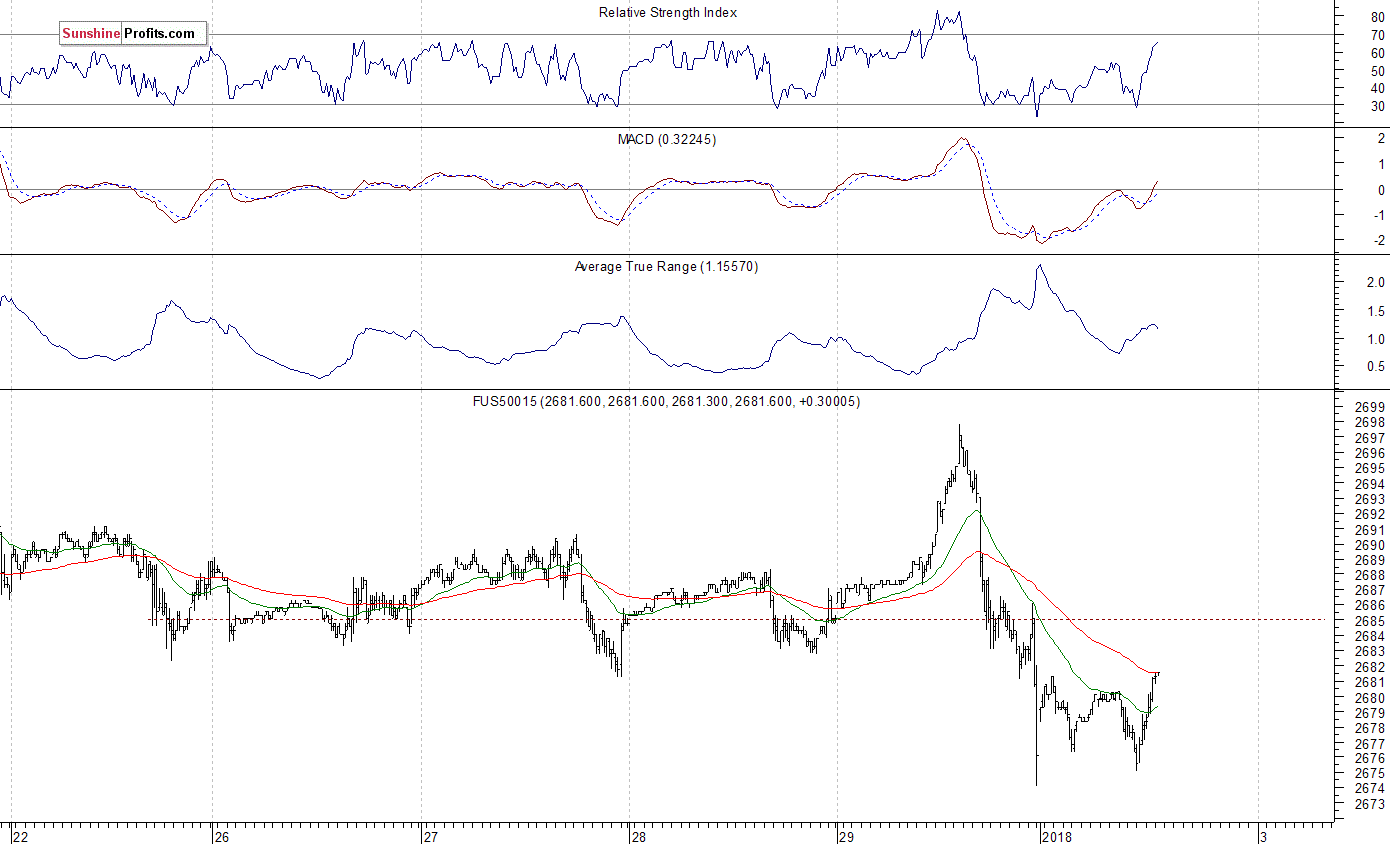Click the MACD axis value 2

click(1381, 138)
